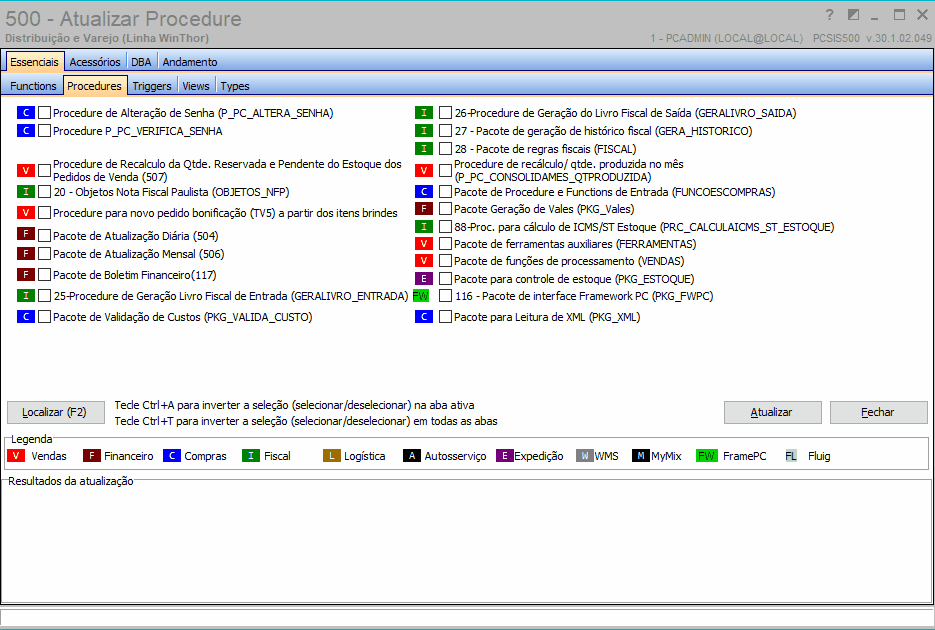Click the MyMix legend swatch
The height and width of the screenshot is (630, 935).
tap(640, 456)
